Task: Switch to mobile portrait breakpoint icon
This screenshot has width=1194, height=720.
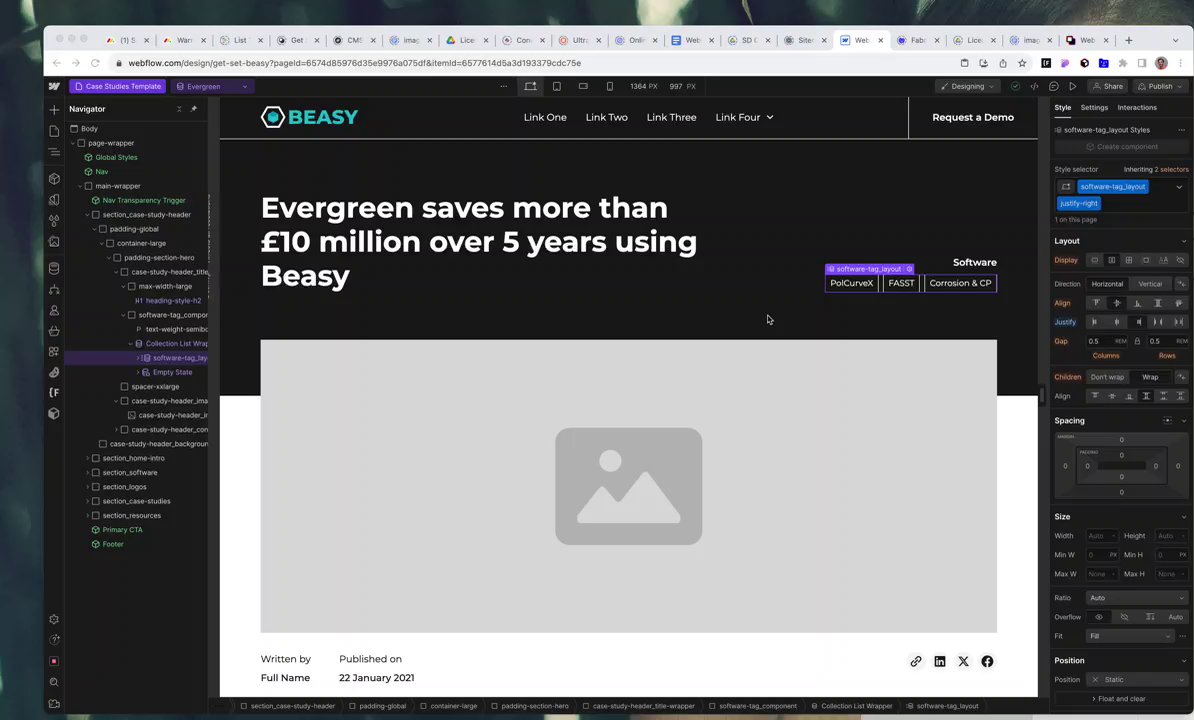Action: 609,87
